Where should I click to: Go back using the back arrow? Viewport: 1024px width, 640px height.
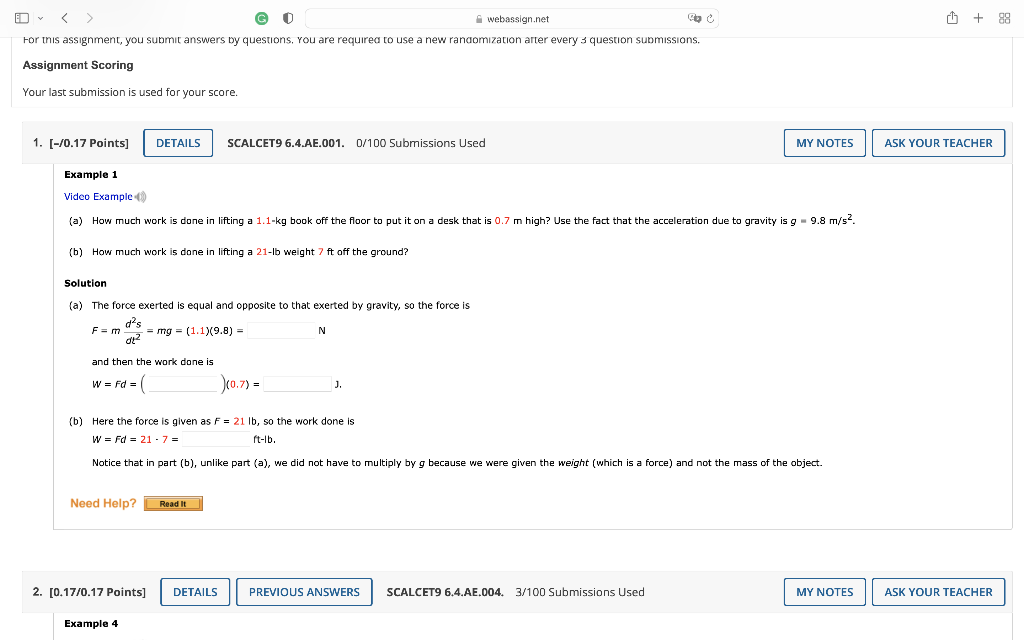point(63,17)
